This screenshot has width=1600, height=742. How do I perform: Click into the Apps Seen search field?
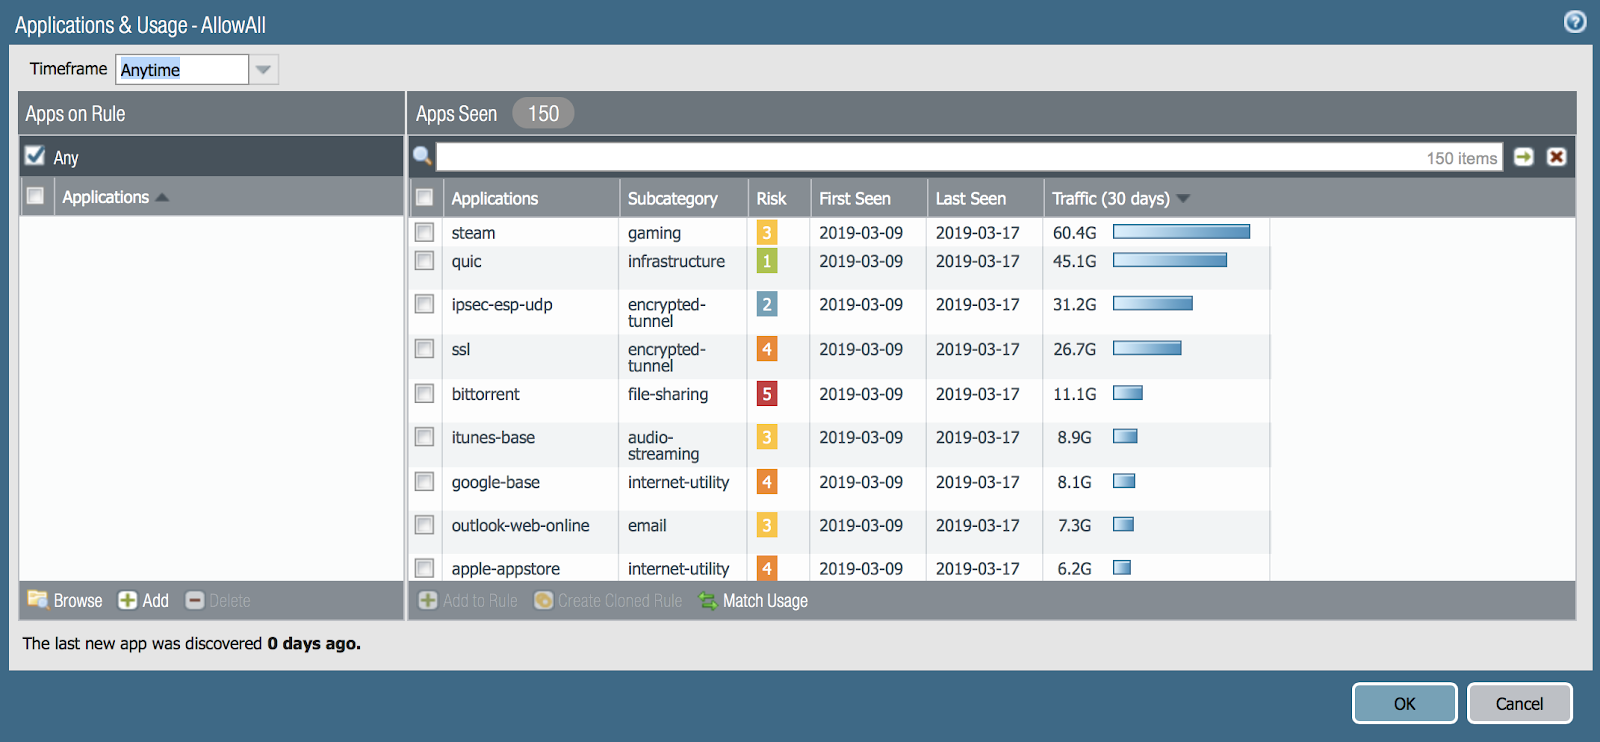[x=969, y=157]
